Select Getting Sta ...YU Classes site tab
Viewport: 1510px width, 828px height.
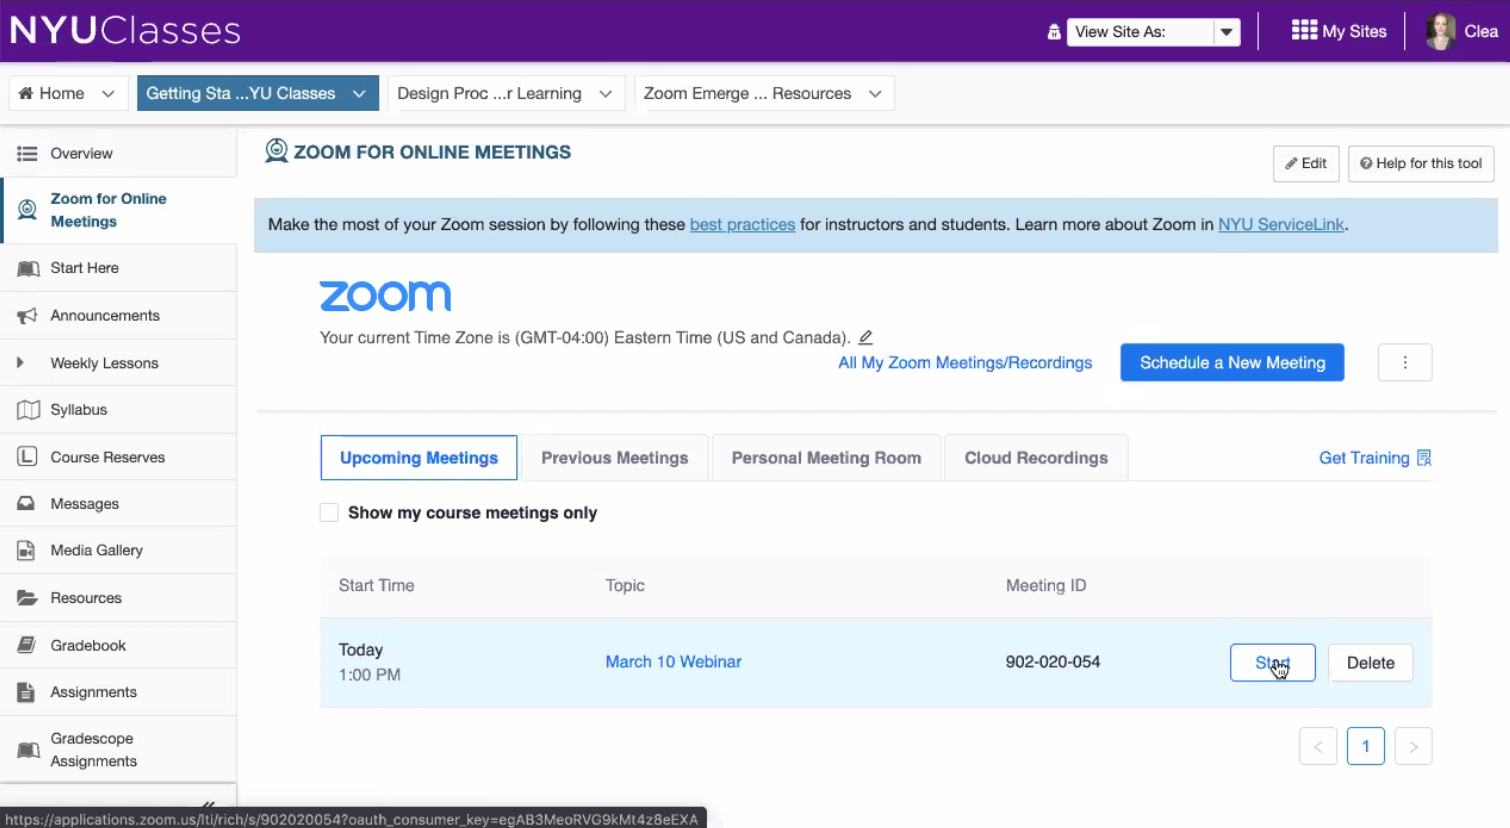240,93
